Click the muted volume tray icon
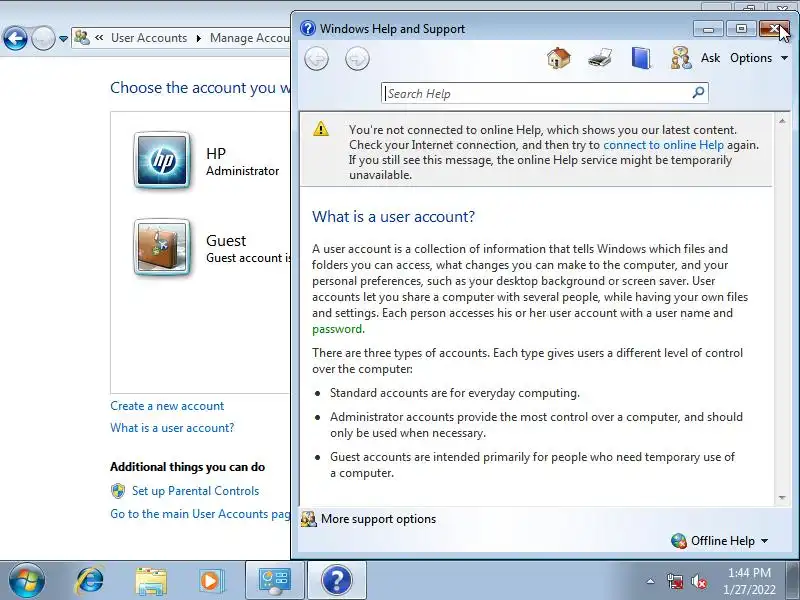Image resolution: width=800 pixels, height=600 pixels. [699, 581]
